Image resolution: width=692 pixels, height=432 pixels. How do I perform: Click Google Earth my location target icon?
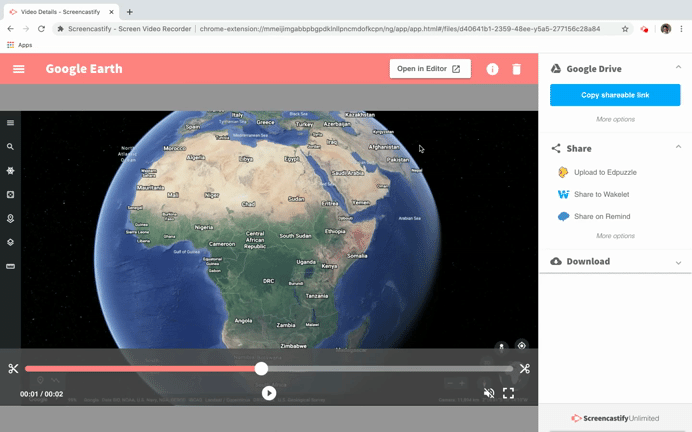tap(522, 346)
